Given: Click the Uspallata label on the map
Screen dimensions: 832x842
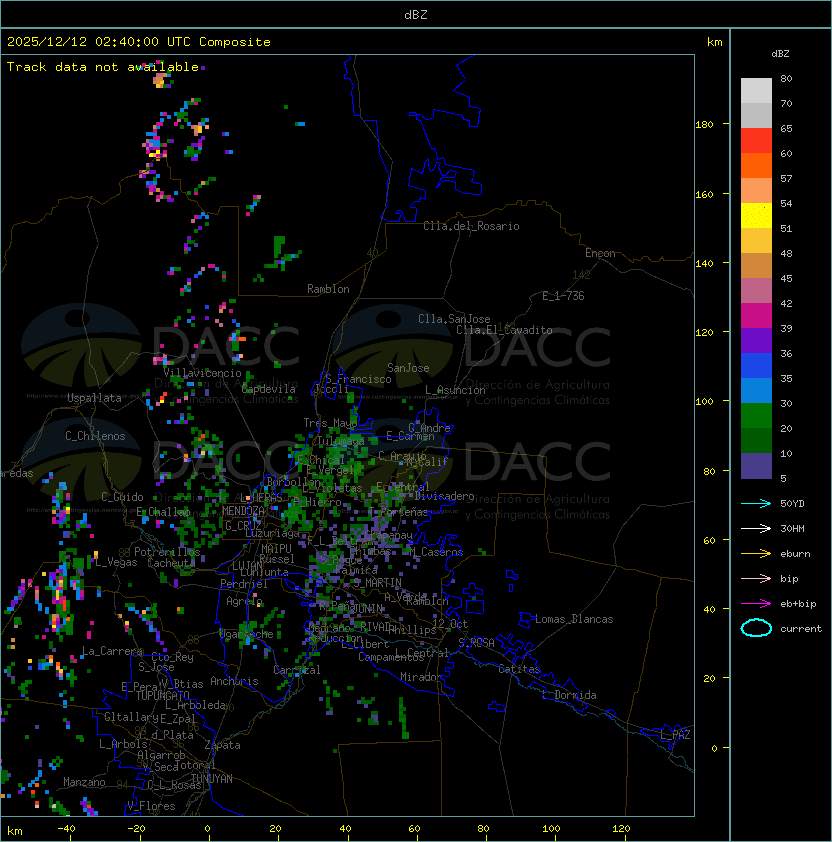Looking at the screenshot, I should (94, 398).
